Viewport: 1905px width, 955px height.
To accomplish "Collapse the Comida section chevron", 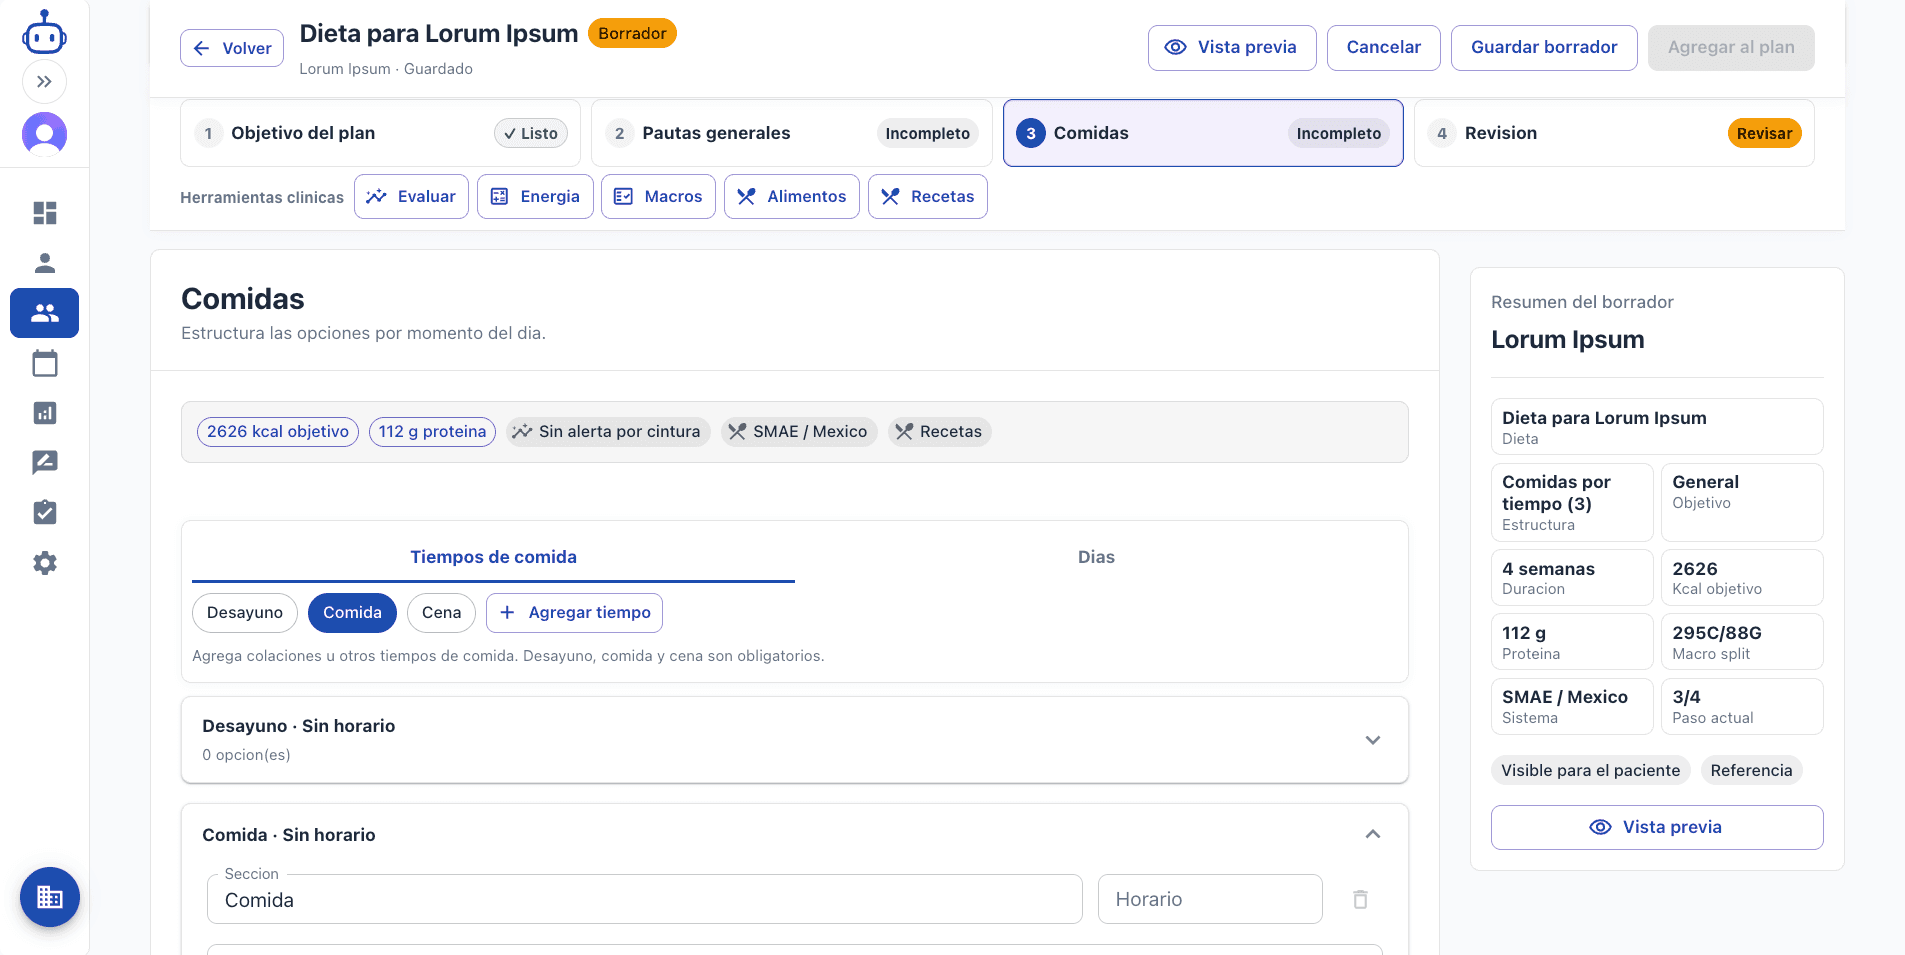I will [1373, 834].
